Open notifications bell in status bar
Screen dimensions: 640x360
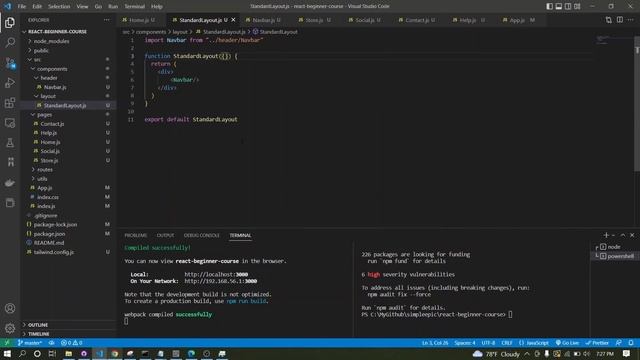pyautogui.click(x=631, y=343)
